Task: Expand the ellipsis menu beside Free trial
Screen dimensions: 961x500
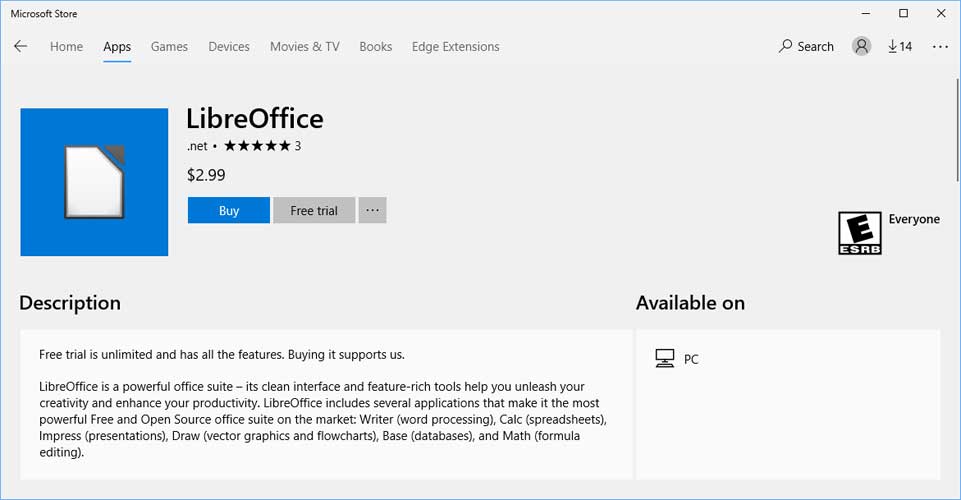Action: pyautogui.click(x=373, y=210)
